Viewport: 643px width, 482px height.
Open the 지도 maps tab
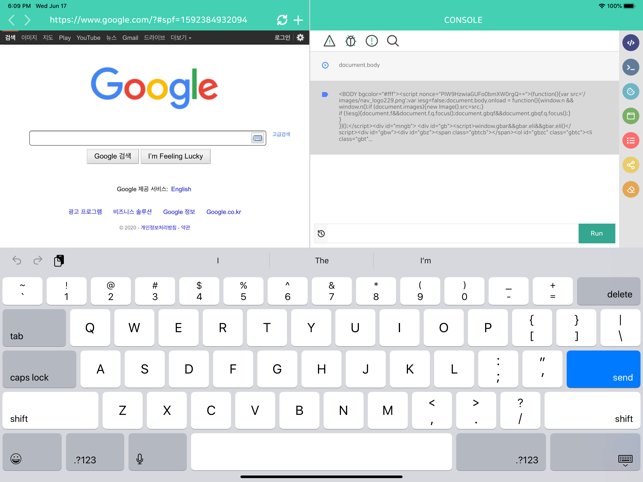[48, 38]
